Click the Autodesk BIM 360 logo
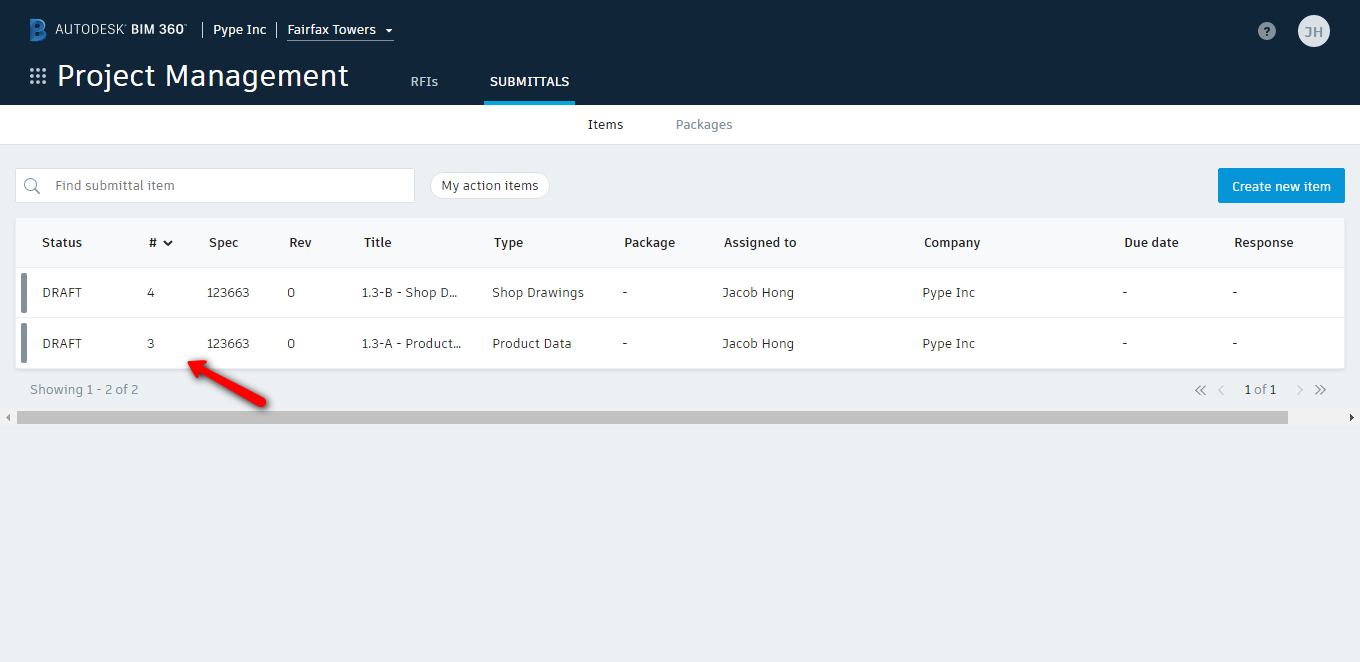This screenshot has height=662, width=1360. (x=107, y=30)
